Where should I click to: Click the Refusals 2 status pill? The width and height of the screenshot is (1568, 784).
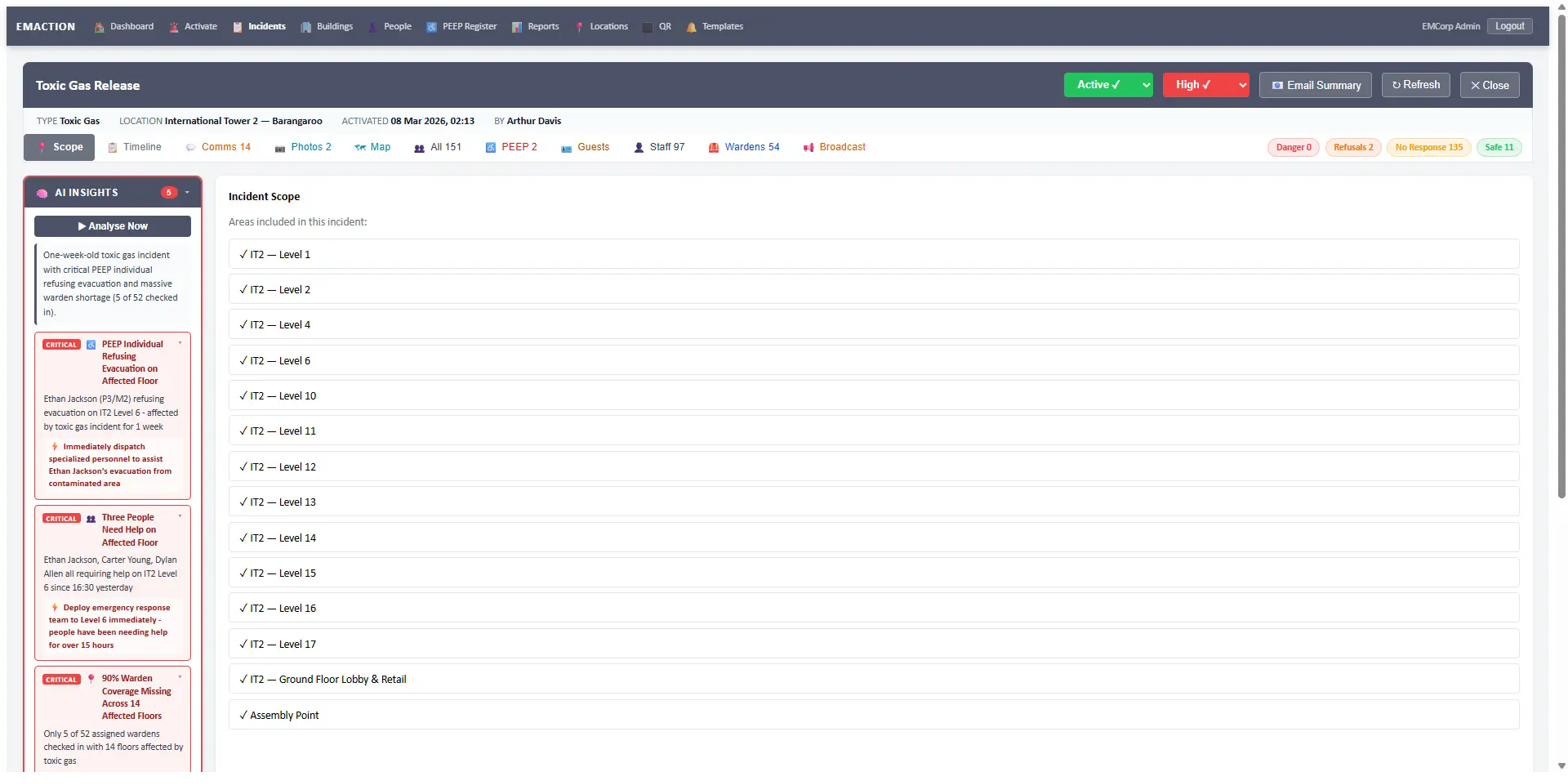pyautogui.click(x=1353, y=148)
